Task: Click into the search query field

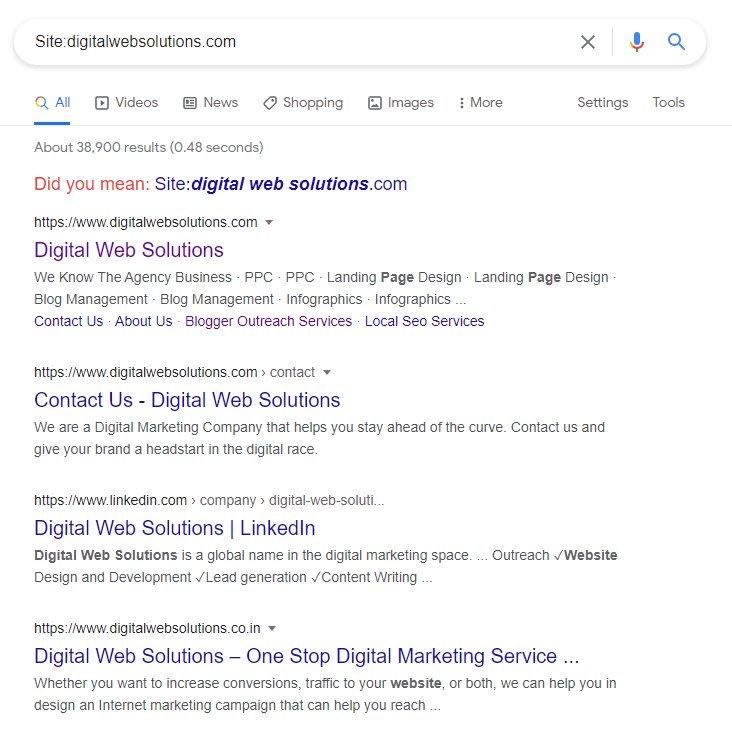Action: coord(301,42)
